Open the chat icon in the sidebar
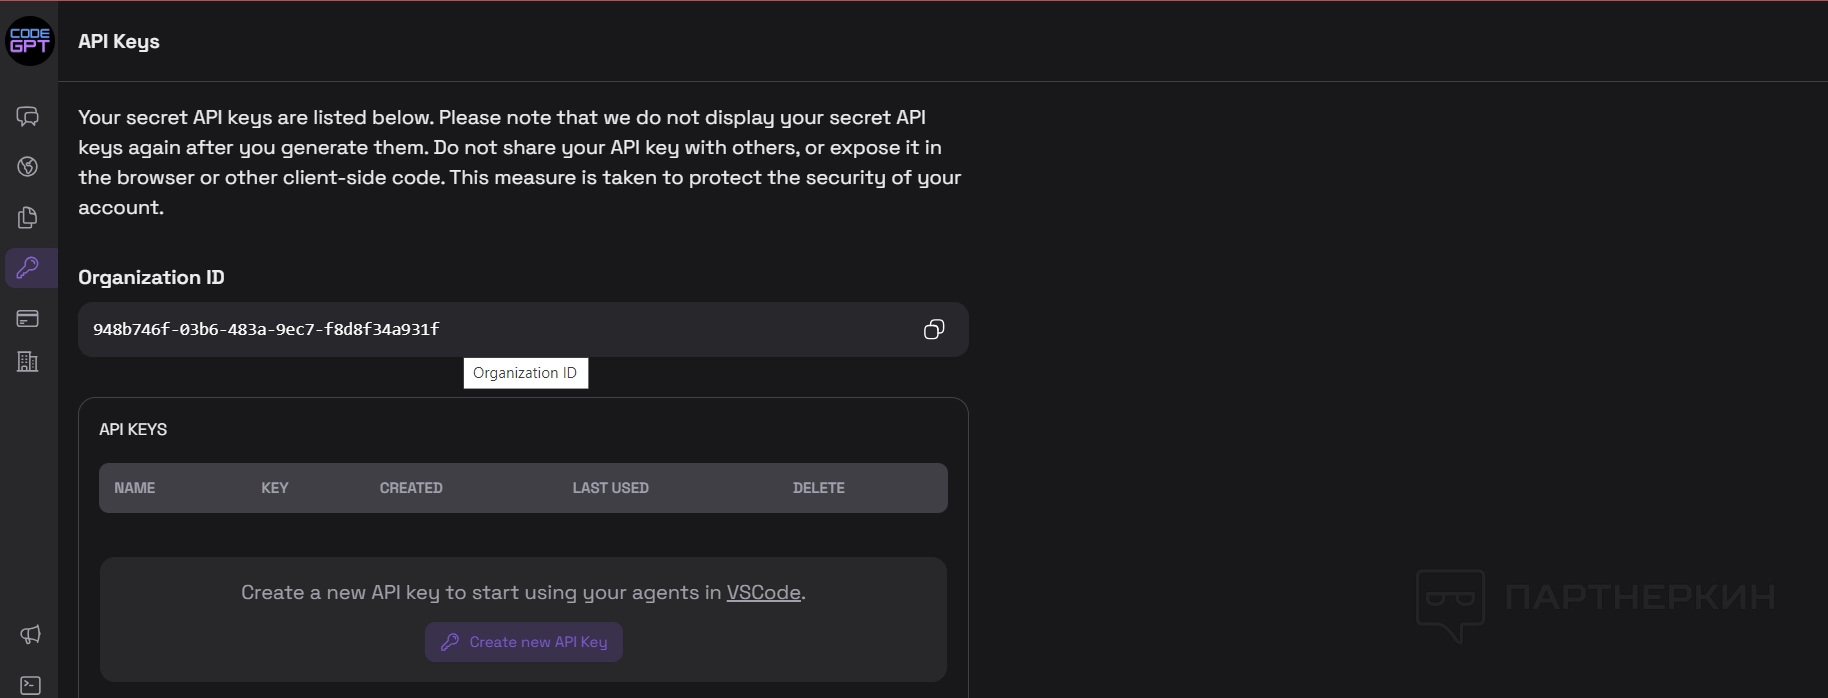This screenshot has height=698, width=1828. (28, 117)
